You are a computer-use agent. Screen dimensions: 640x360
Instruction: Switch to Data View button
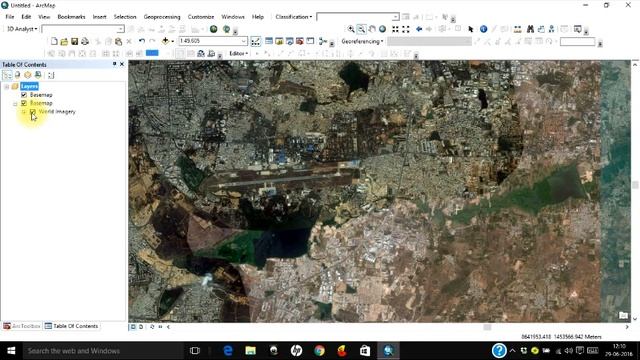click(133, 327)
